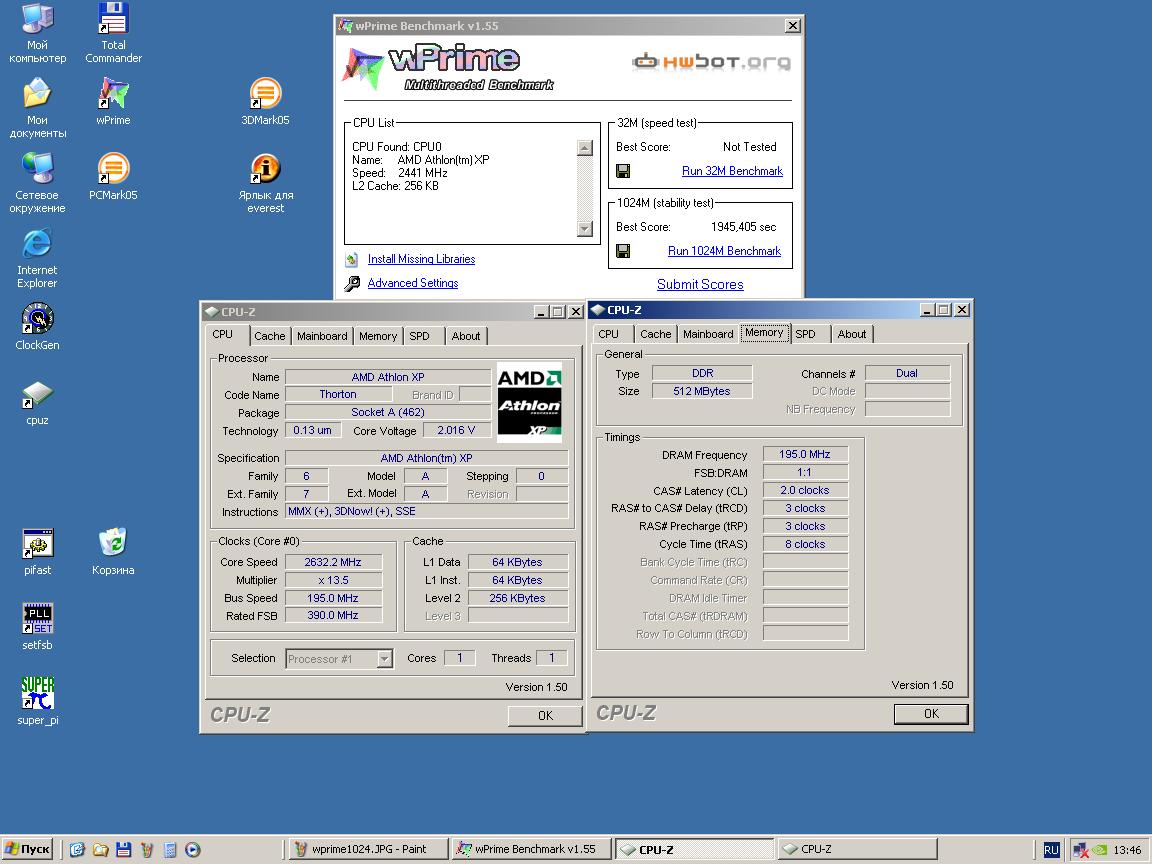Click the RU language indicator in tray
1152x864 pixels.
[x=1051, y=850]
